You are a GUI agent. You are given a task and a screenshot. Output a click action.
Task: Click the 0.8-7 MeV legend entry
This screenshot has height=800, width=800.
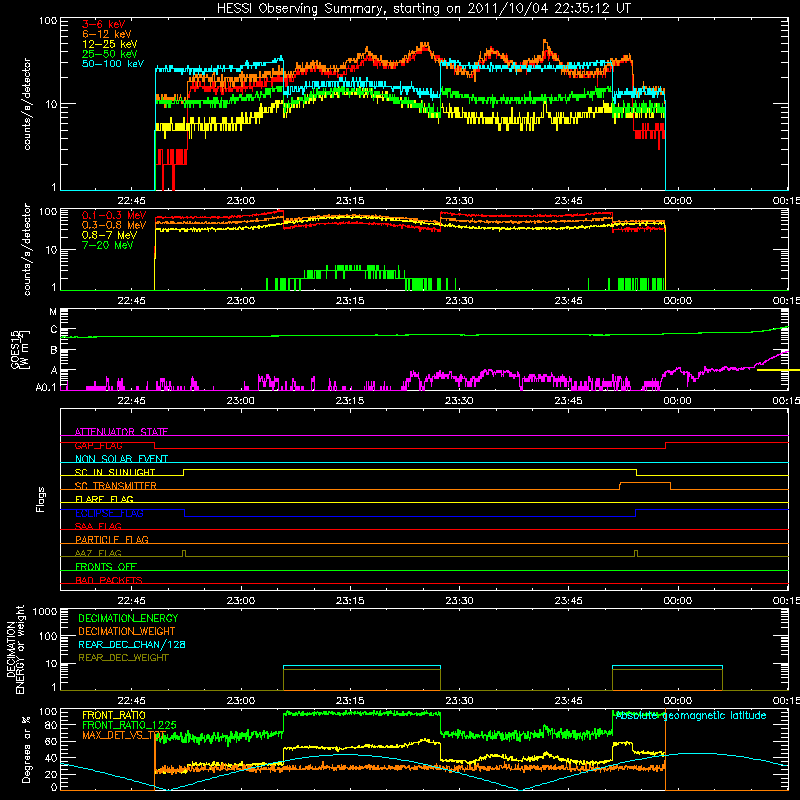coord(110,235)
